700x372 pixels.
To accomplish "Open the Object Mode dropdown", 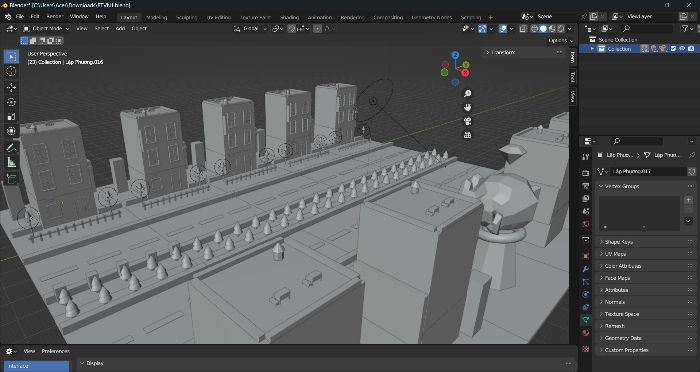I will (46, 29).
